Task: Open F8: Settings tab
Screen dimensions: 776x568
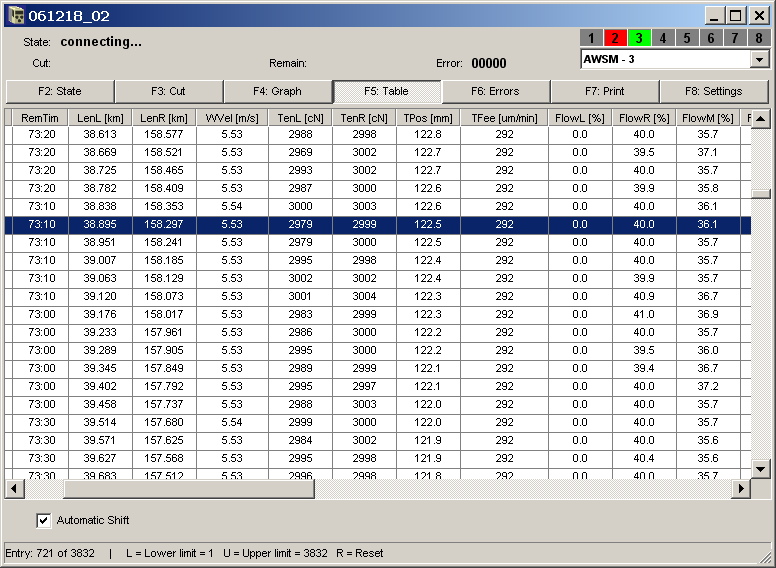Action: tap(713, 91)
